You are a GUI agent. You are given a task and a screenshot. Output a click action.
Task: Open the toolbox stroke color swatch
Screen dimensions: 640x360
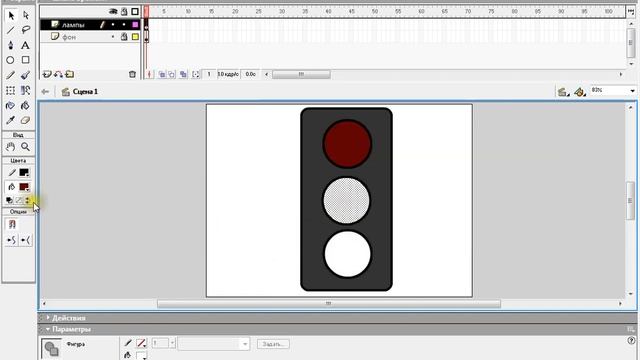24,173
